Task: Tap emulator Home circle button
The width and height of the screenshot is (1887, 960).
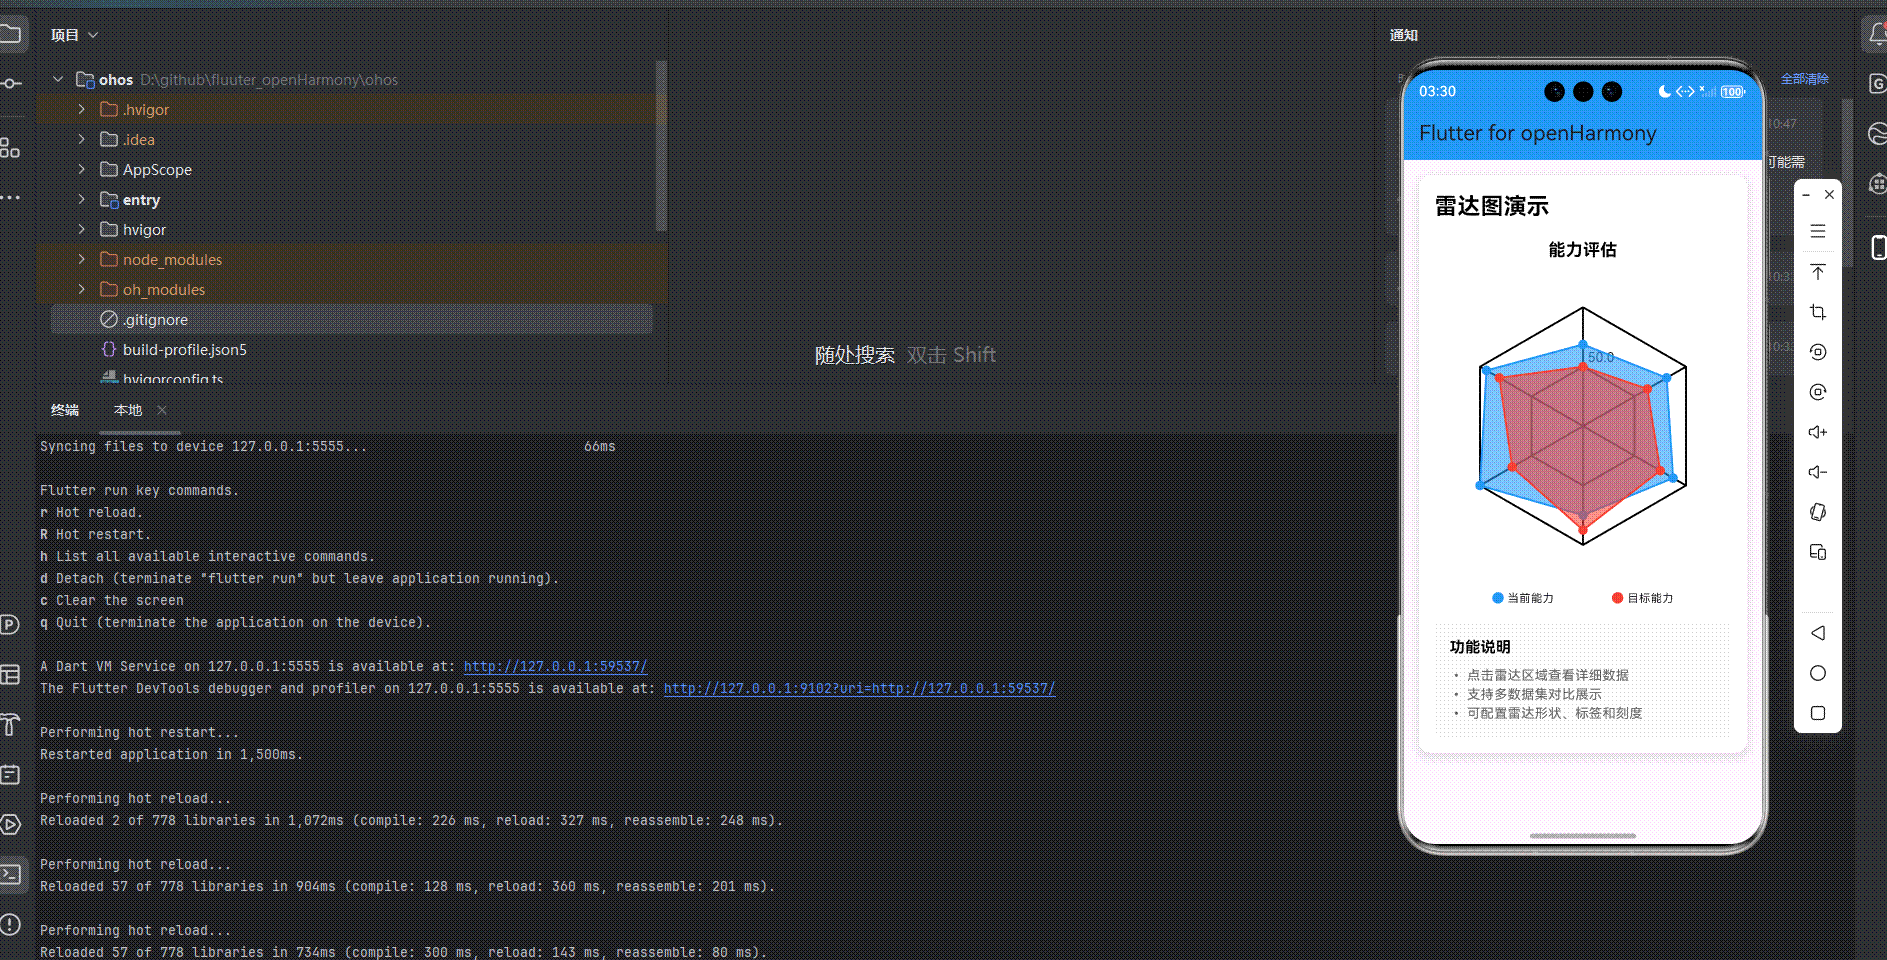Action: coord(1818,673)
